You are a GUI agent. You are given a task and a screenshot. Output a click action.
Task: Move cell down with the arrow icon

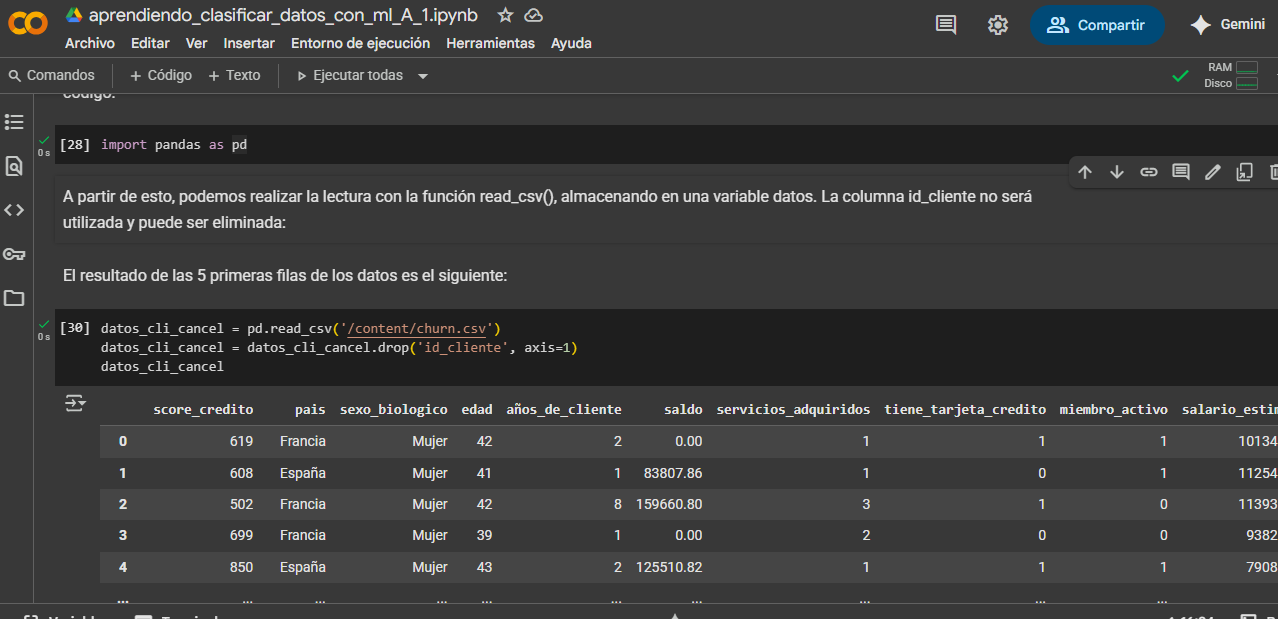pyautogui.click(x=1117, y=172)
